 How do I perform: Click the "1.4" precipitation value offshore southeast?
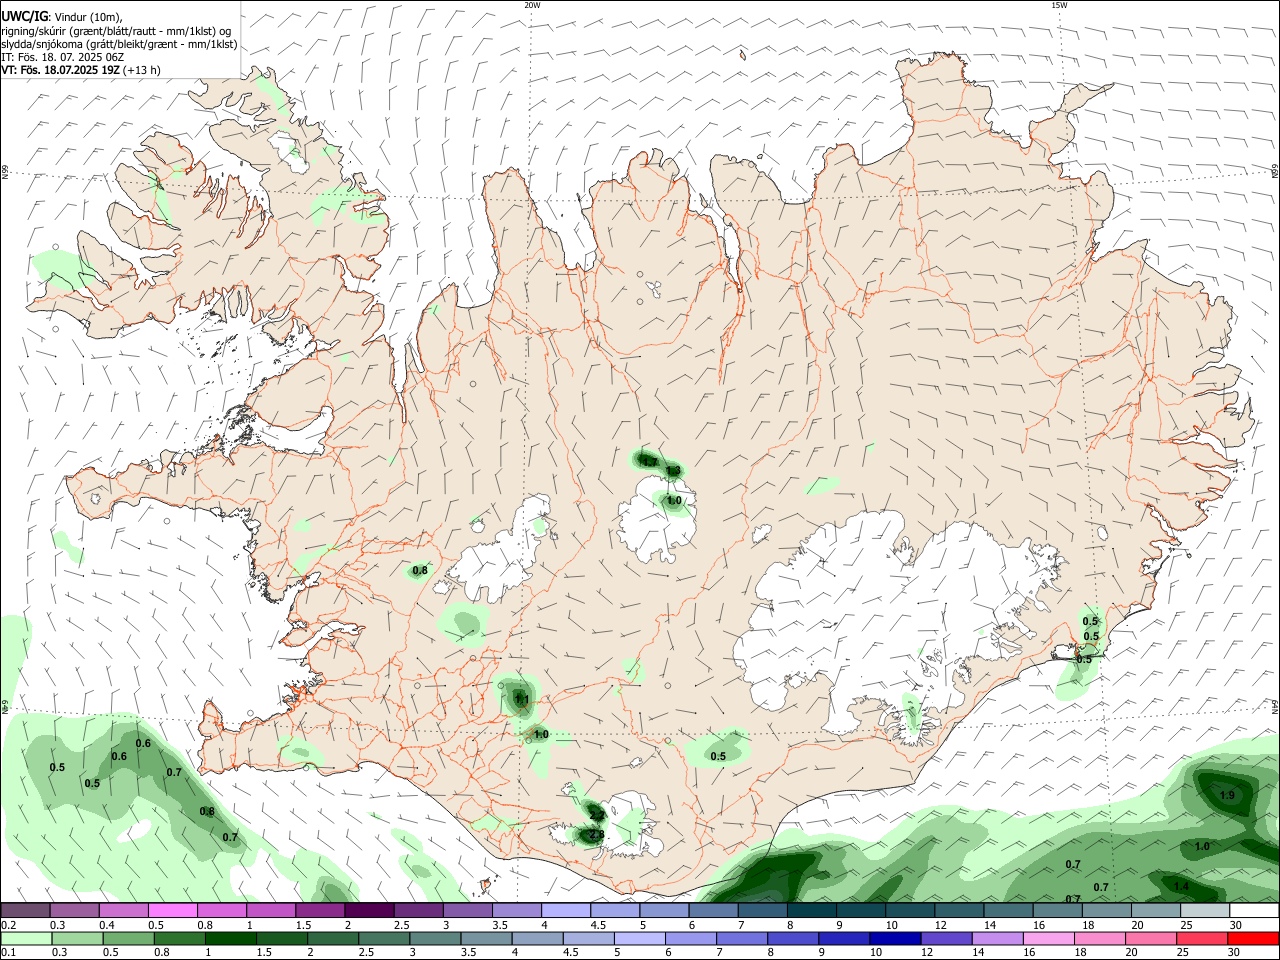tap(1181, 887)
